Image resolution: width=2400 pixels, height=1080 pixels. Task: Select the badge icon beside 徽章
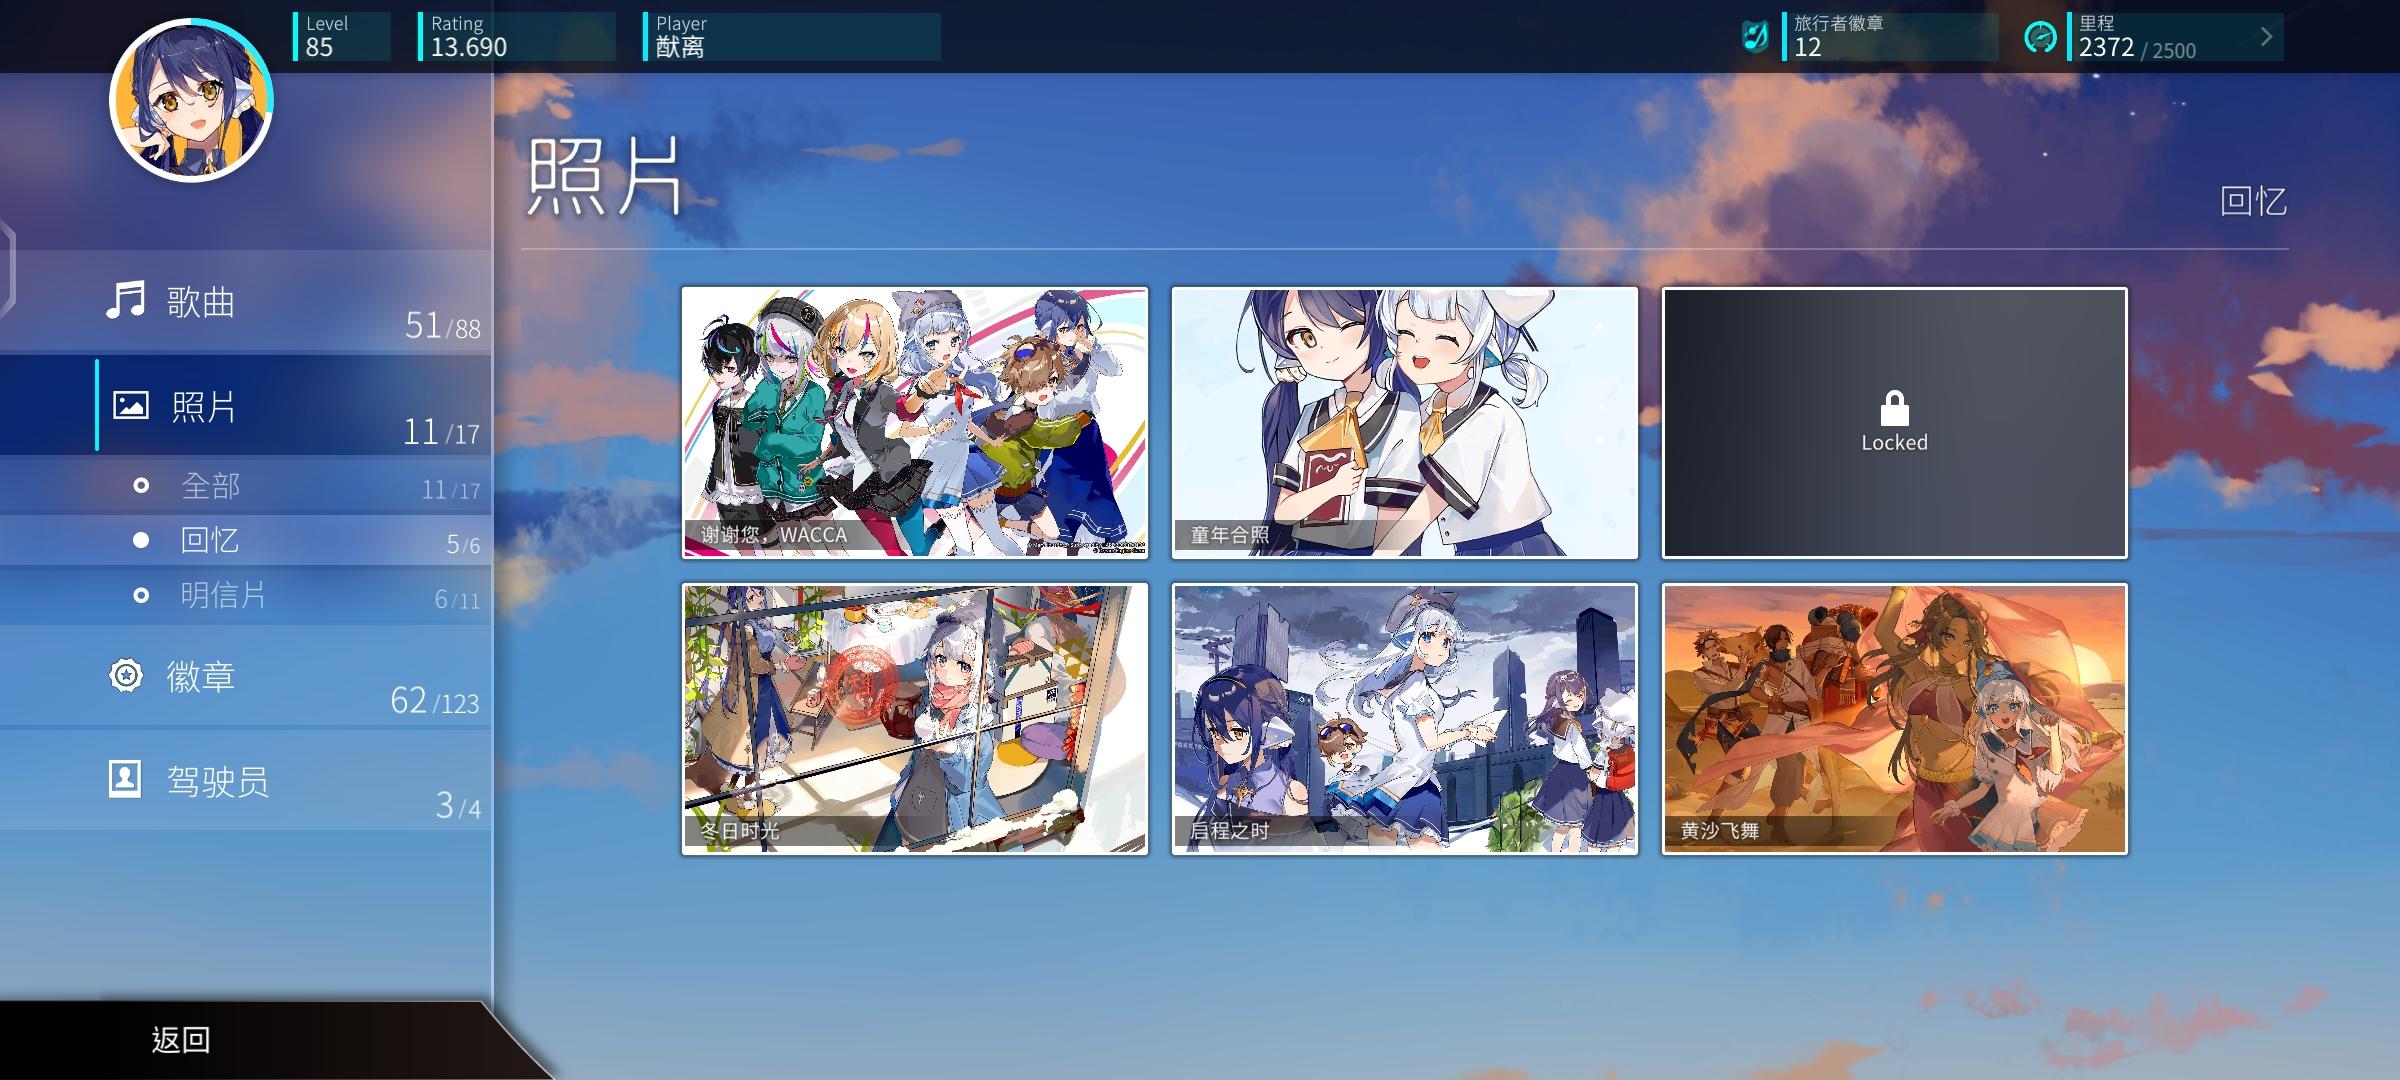(x=126, y=676)
